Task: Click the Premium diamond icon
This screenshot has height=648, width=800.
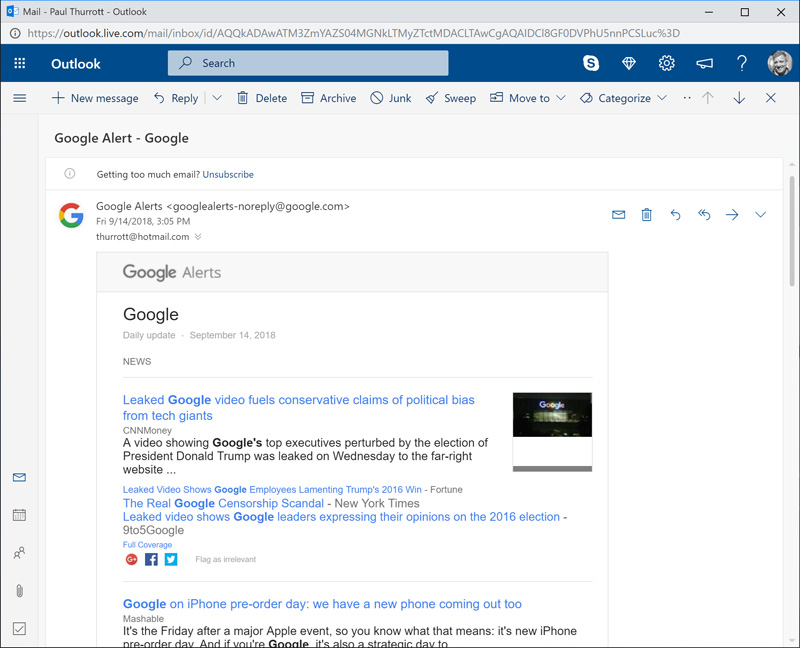Action: (629, 63)
